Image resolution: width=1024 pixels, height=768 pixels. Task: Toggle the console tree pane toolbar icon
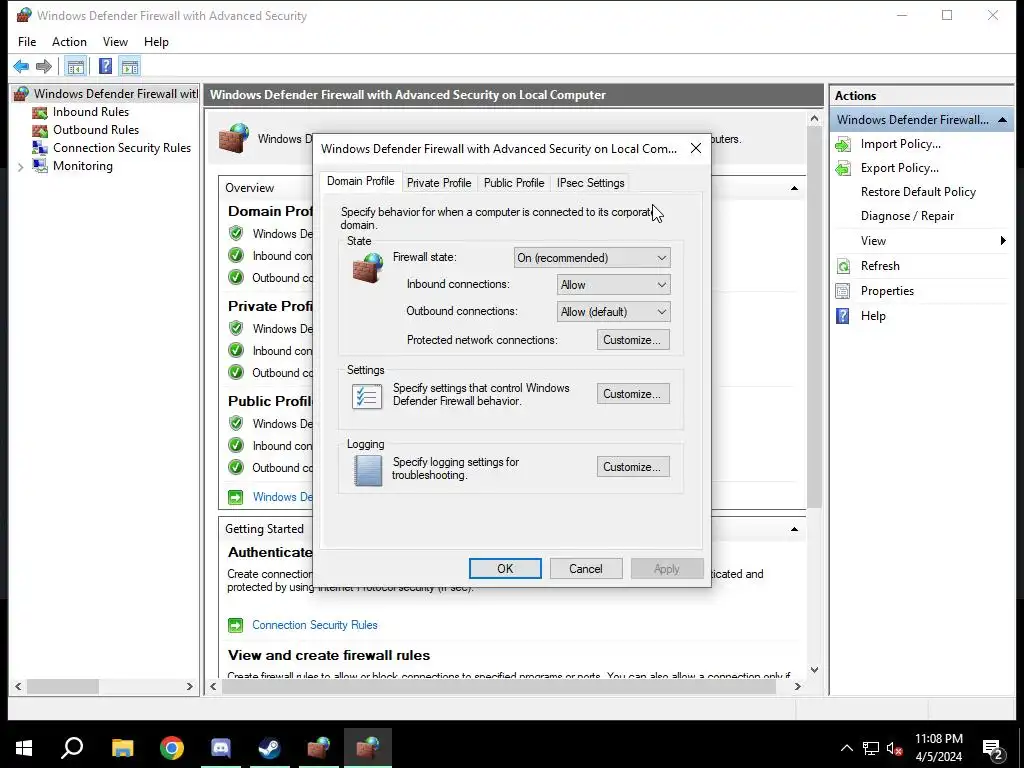click(76, 67)
